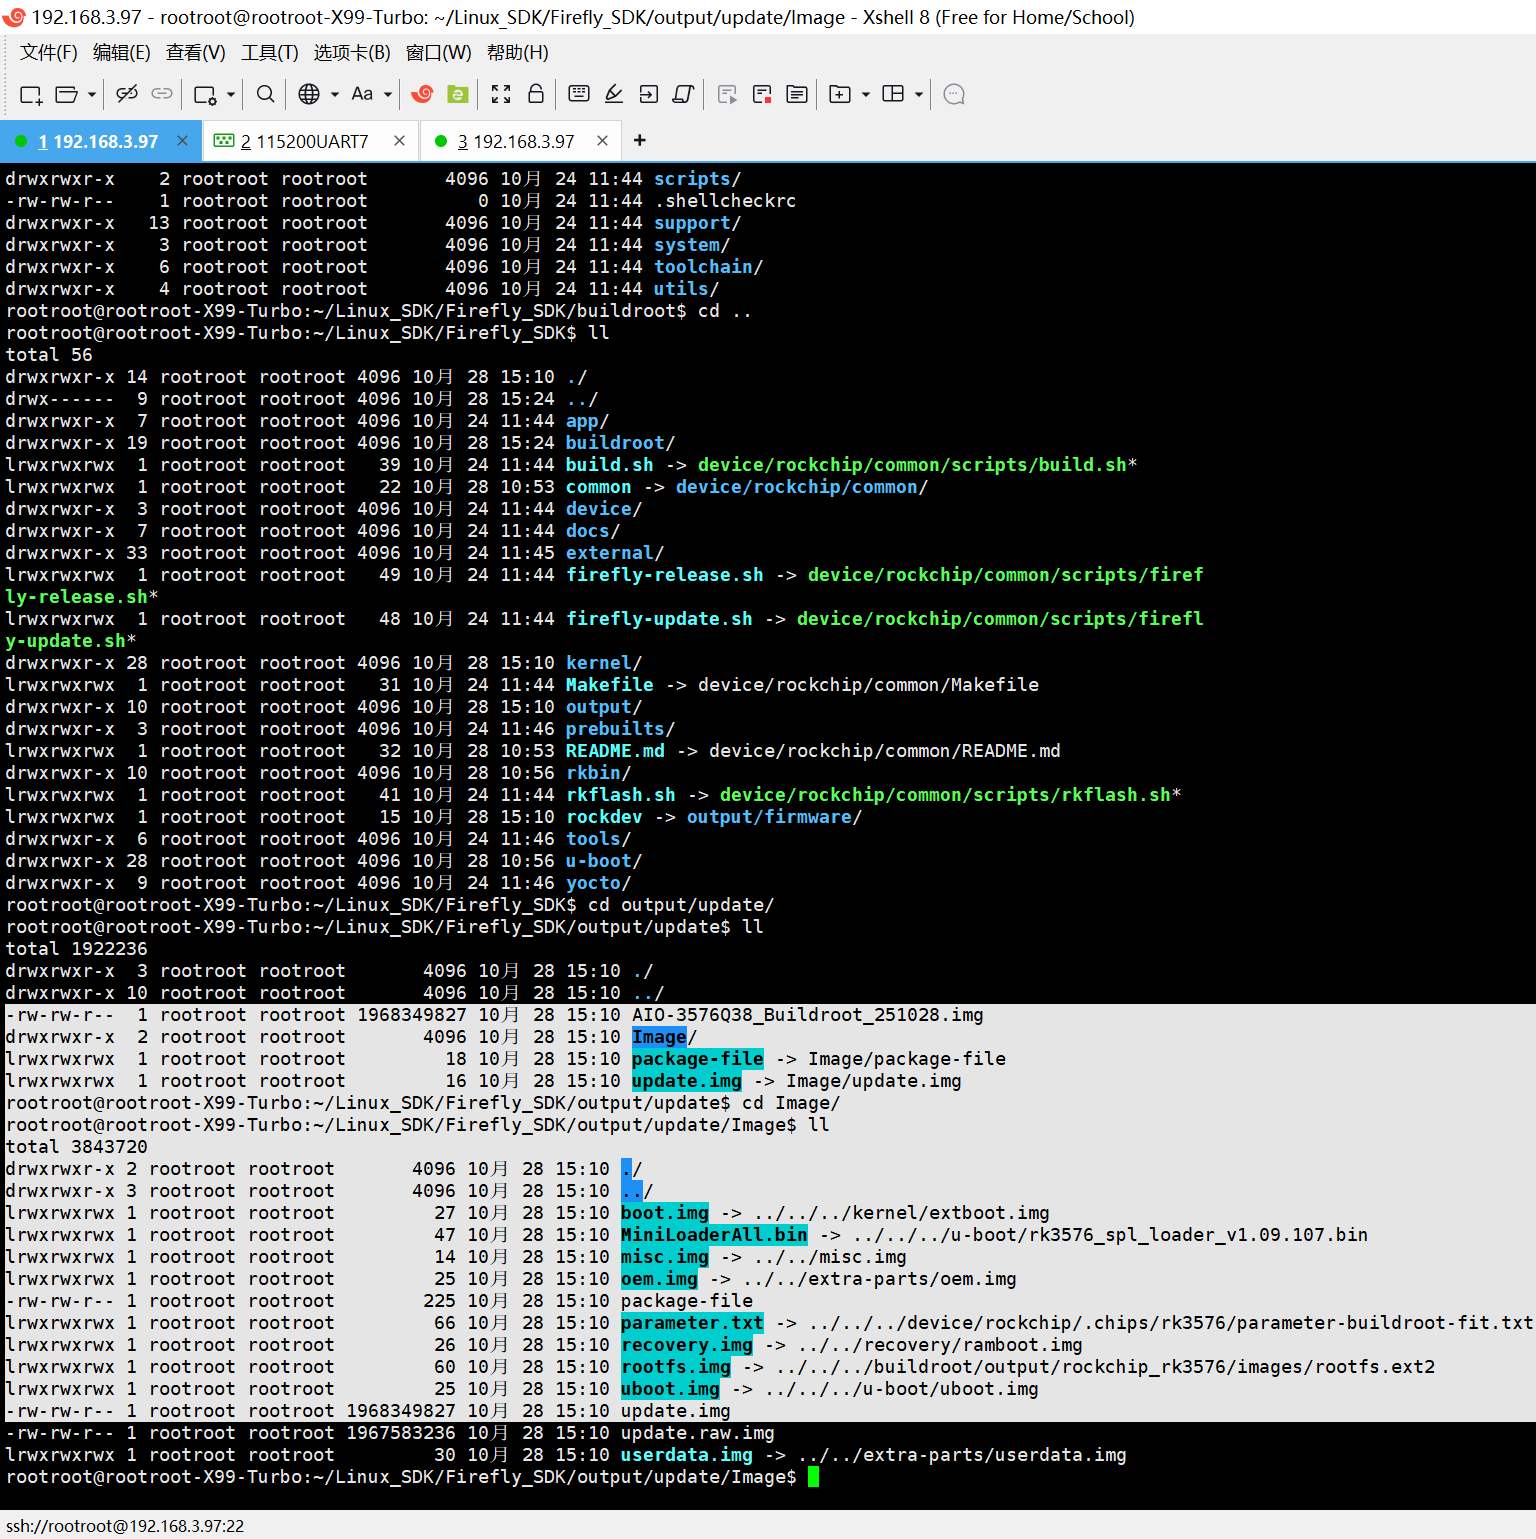Open the 帮助(H) menu
Viewport: 1536px width, 1539px height.
(518, 53)
